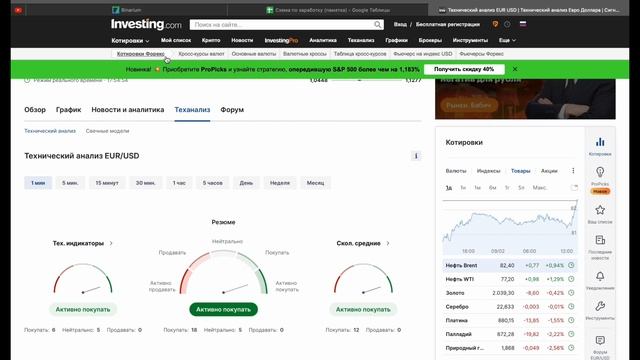
Task: Switch to the Google Таблицы browser tab
Action: [328, 10]
